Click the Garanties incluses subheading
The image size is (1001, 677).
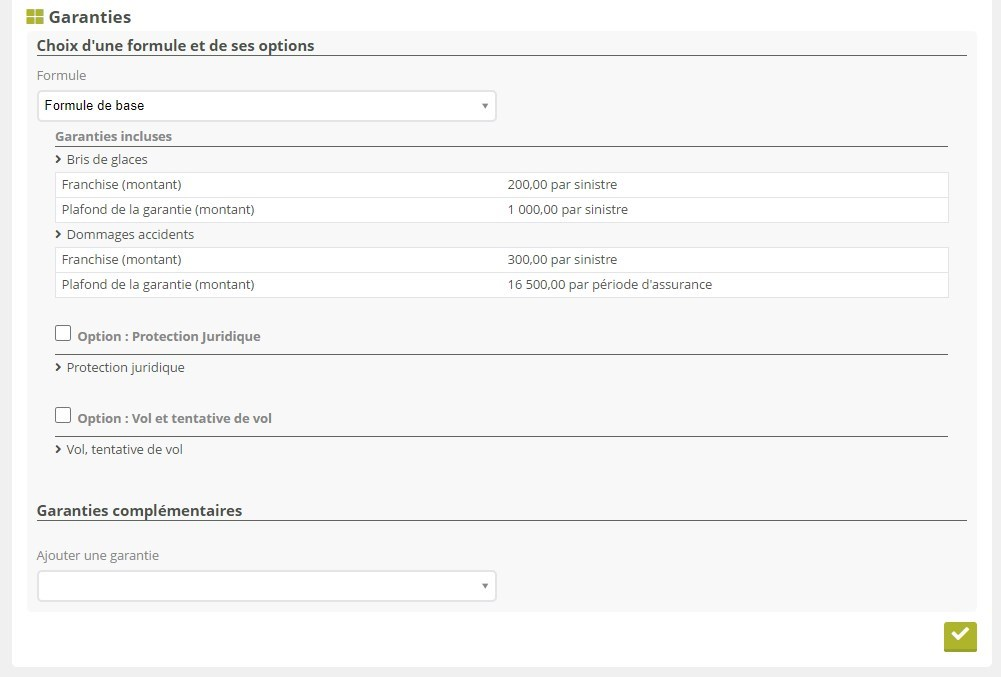point(113,136)
